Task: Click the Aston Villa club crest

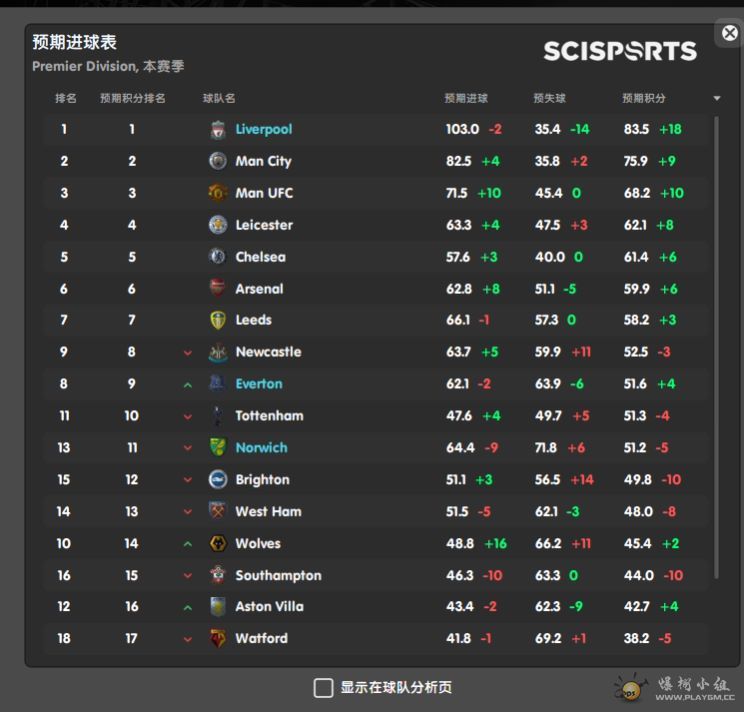Action: click(218, 607)
